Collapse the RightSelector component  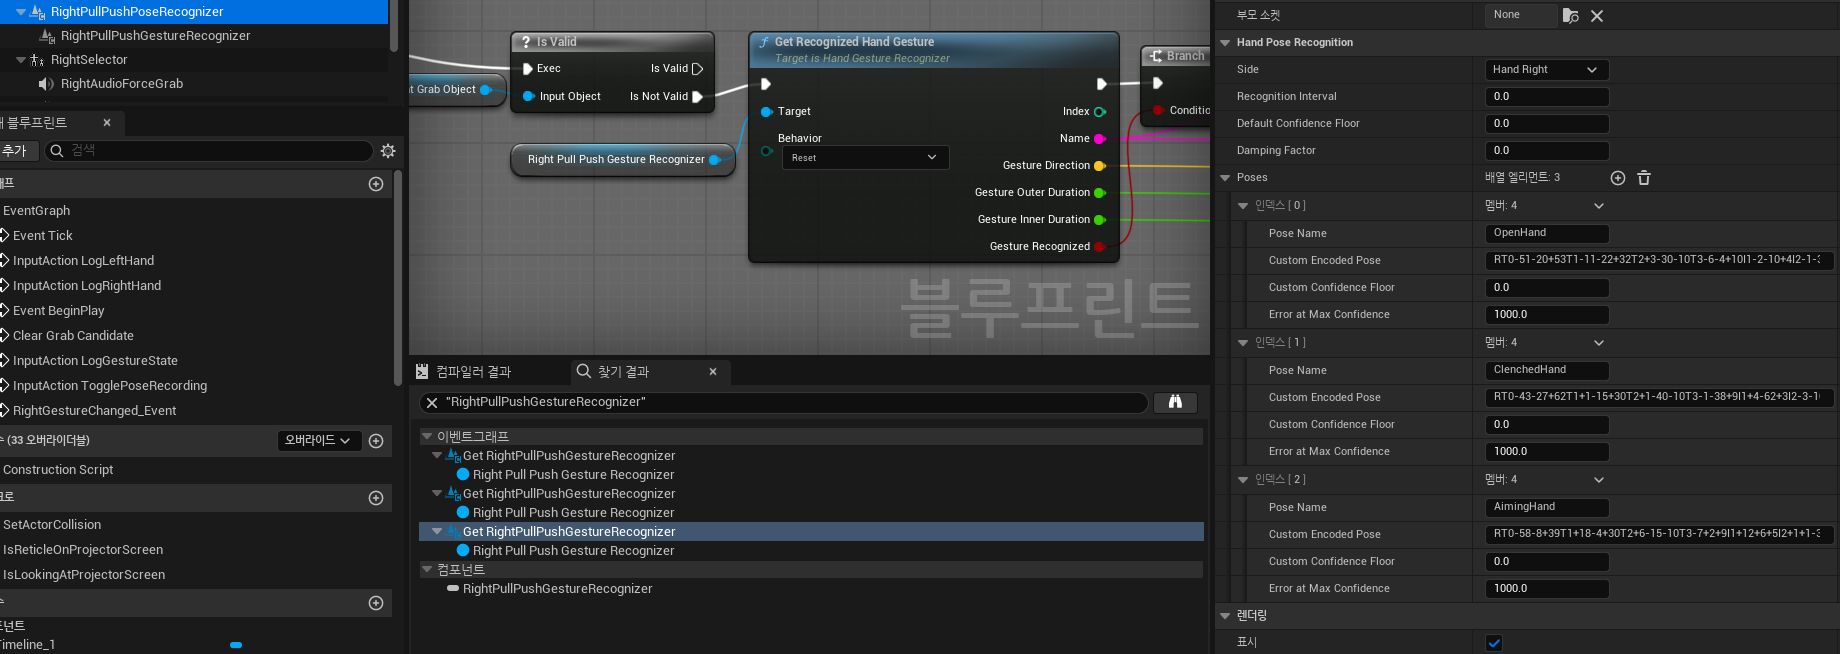[21, 60]
